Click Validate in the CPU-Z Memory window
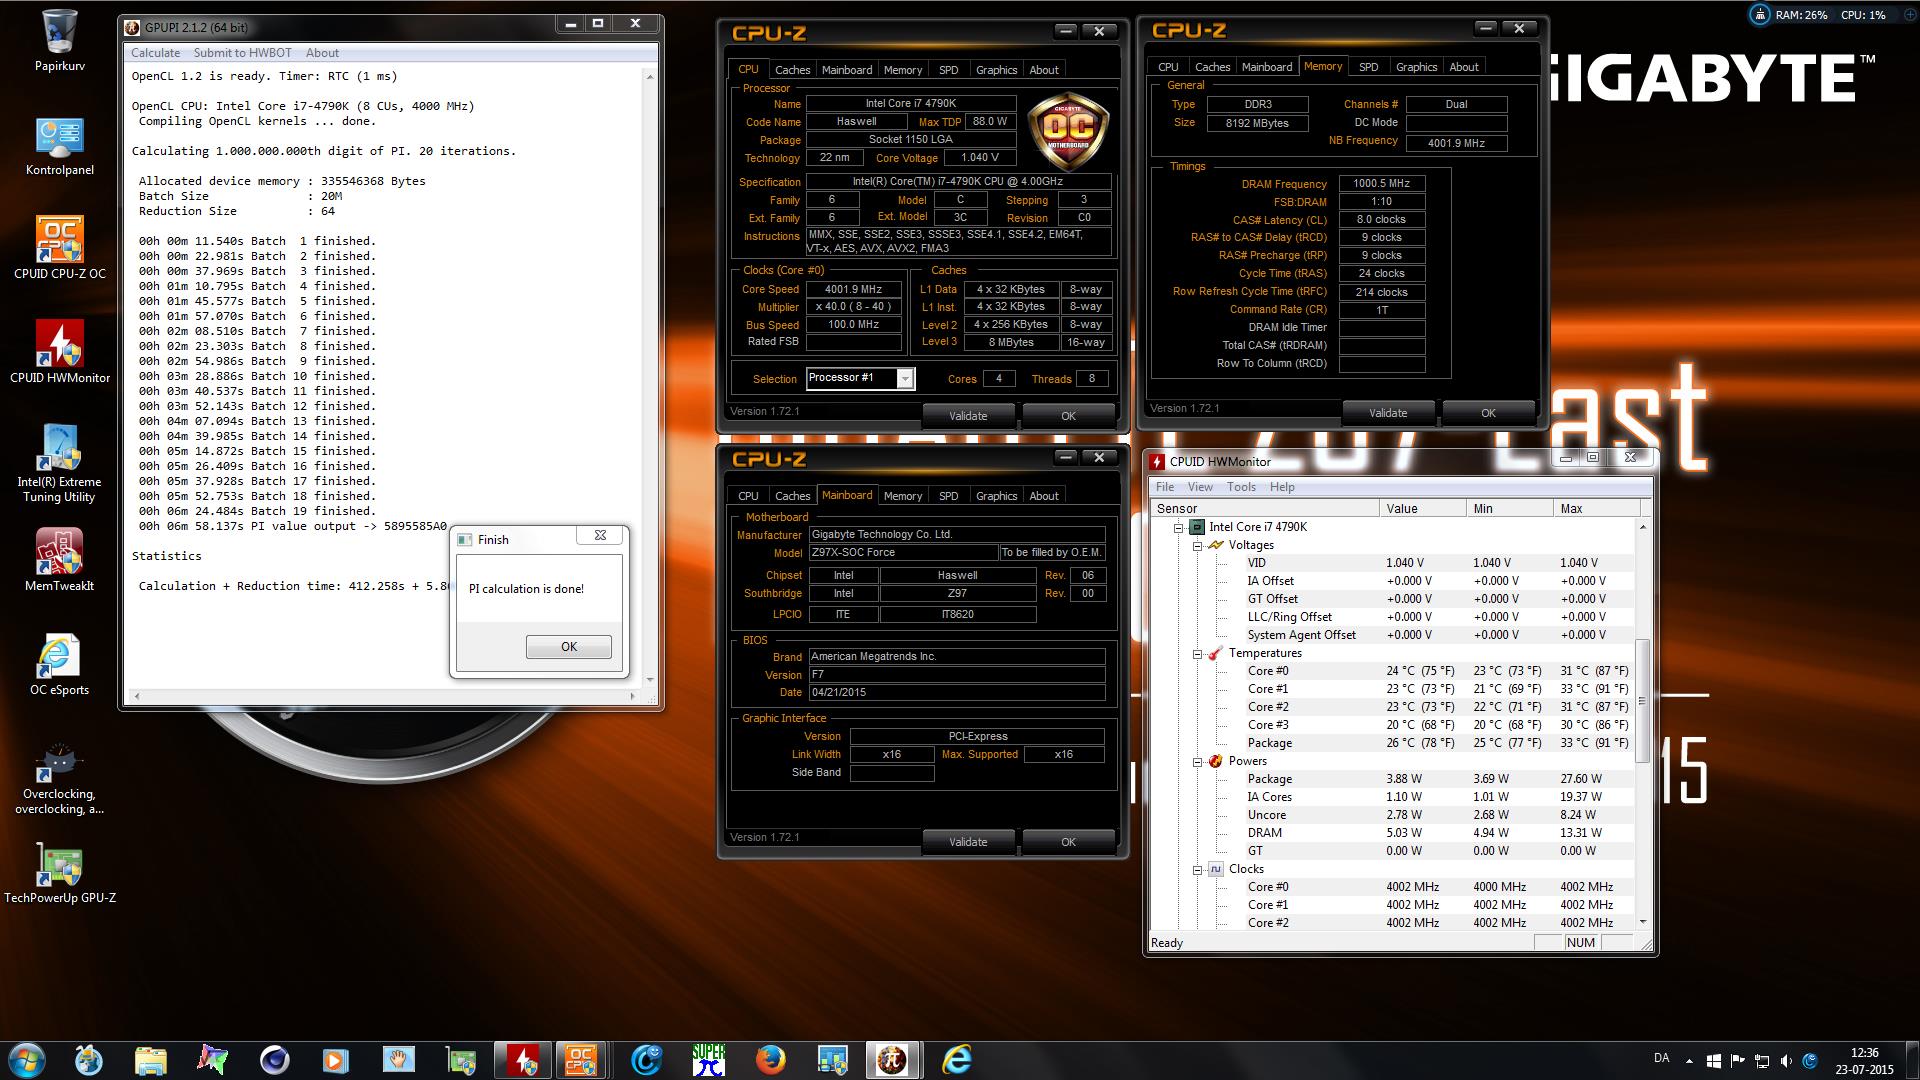The image size is (1920, 1080). click(x=1388, y=413)
